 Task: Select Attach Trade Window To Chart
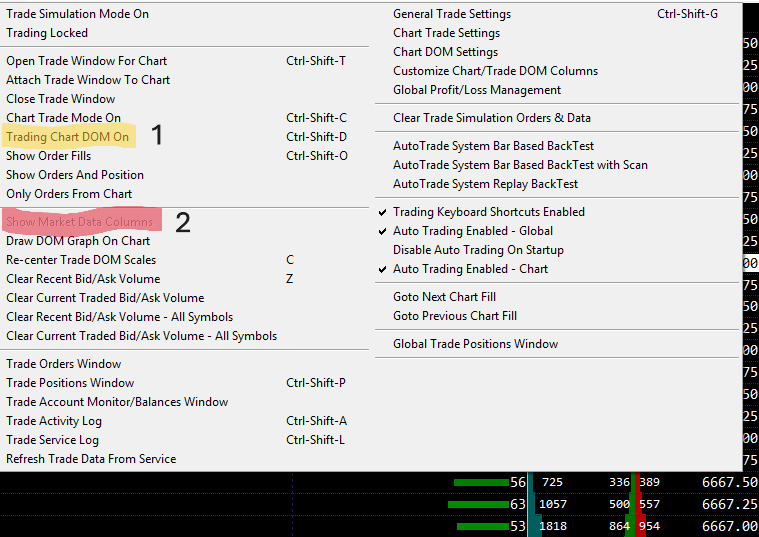(88, 80)
